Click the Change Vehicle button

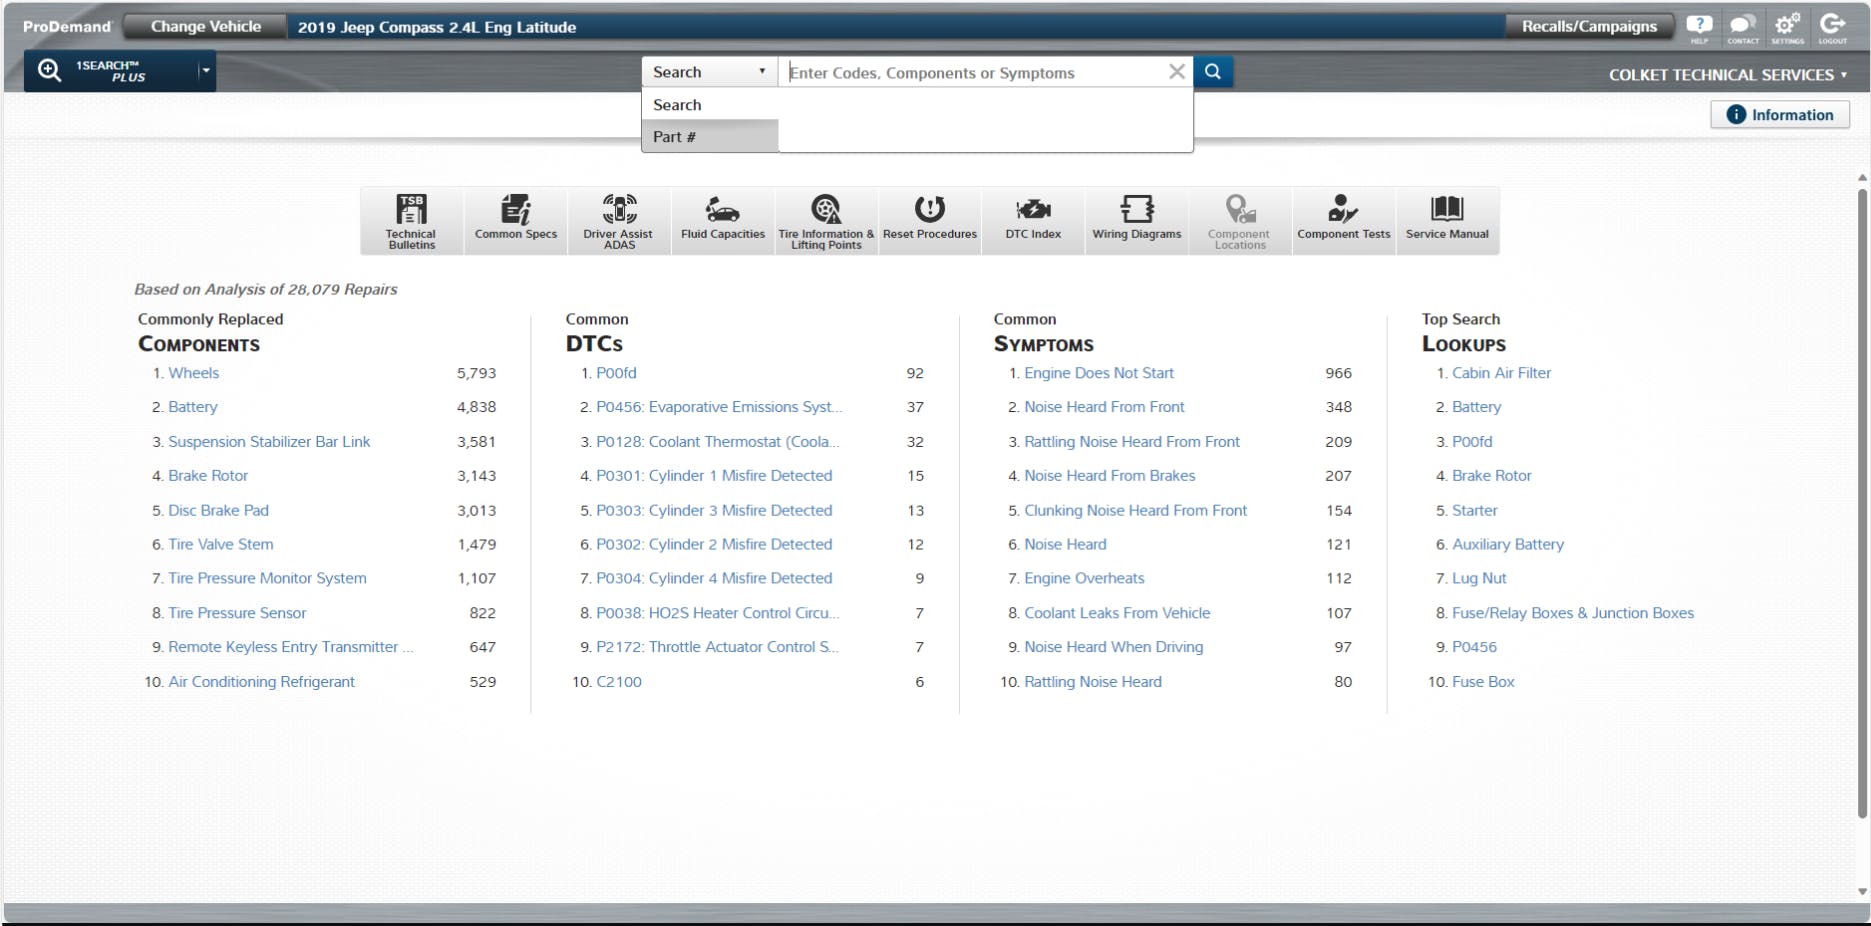(203, 26)
